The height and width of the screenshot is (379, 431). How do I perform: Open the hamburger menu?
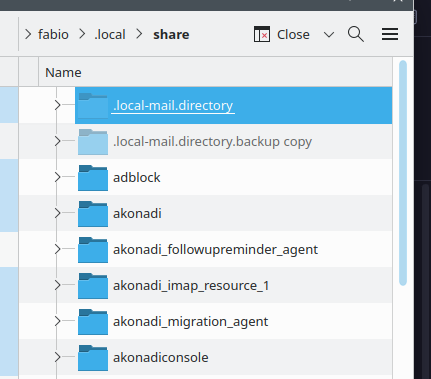390,34
